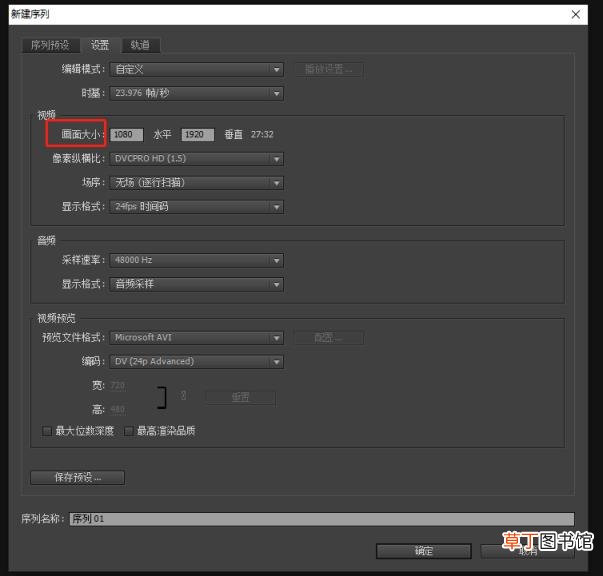Click the 画面大小 field showing 1080
This screenshot has height=576, width=603.
(x=127, y=135)
